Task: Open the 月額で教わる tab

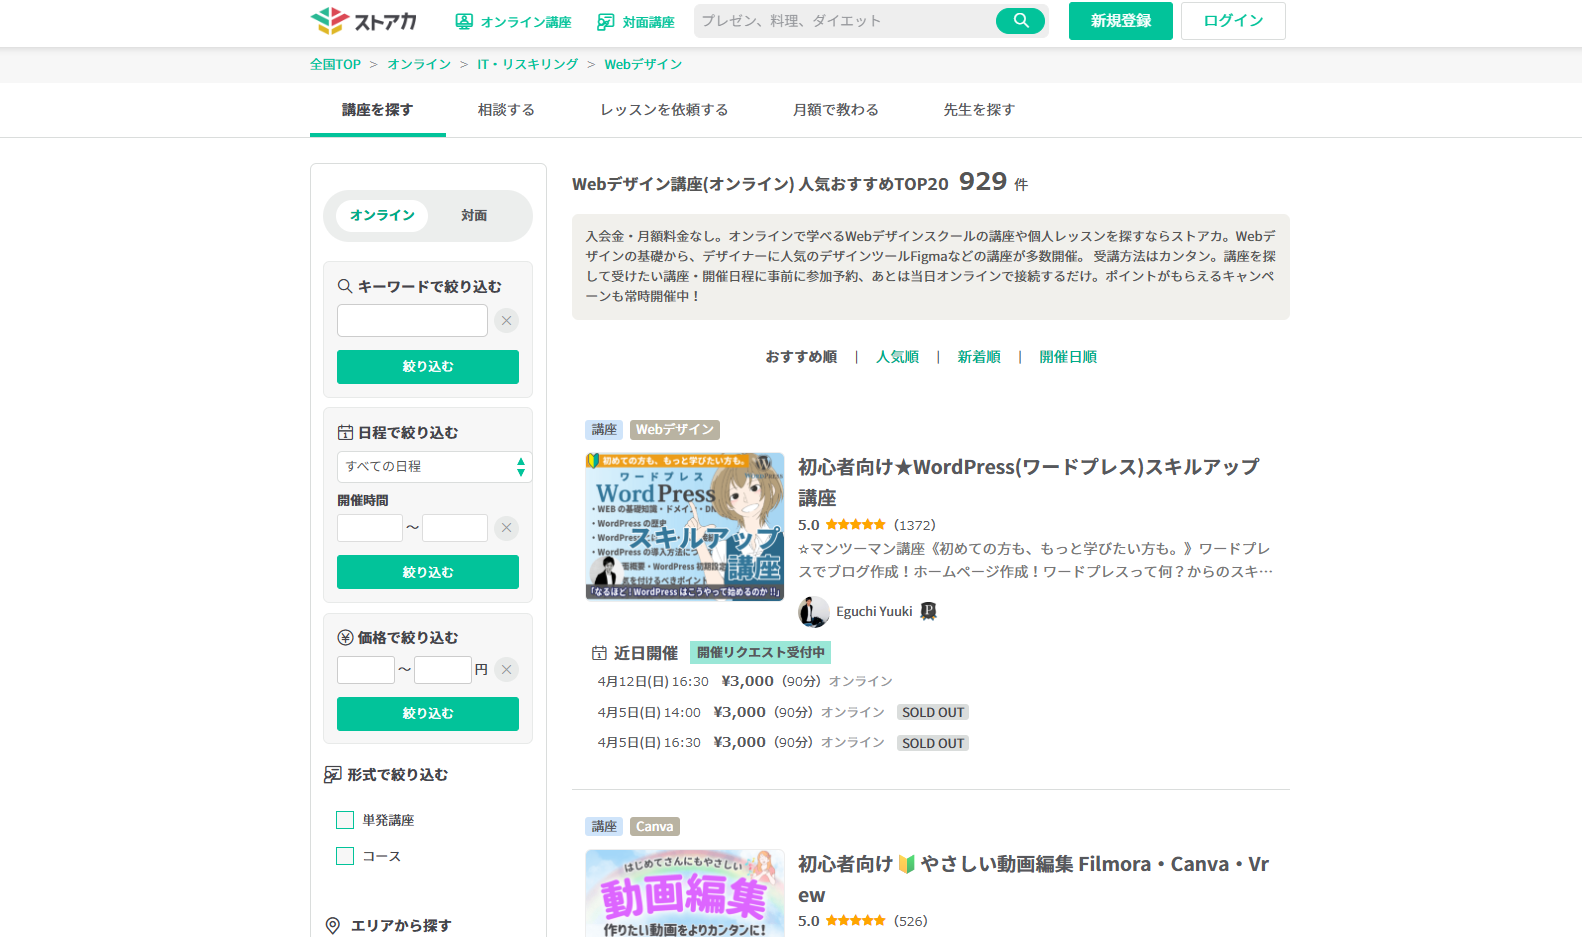Action: tap(836, 110)
